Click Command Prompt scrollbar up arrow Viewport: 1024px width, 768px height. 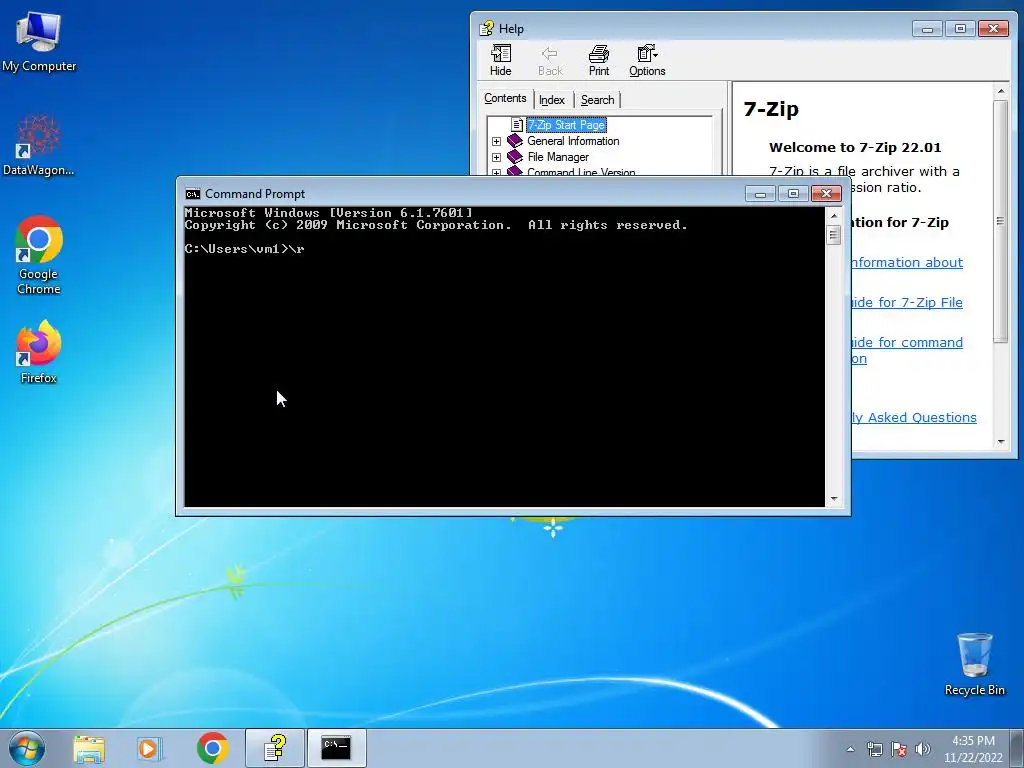pyautogui.click(x=833, y=215)
